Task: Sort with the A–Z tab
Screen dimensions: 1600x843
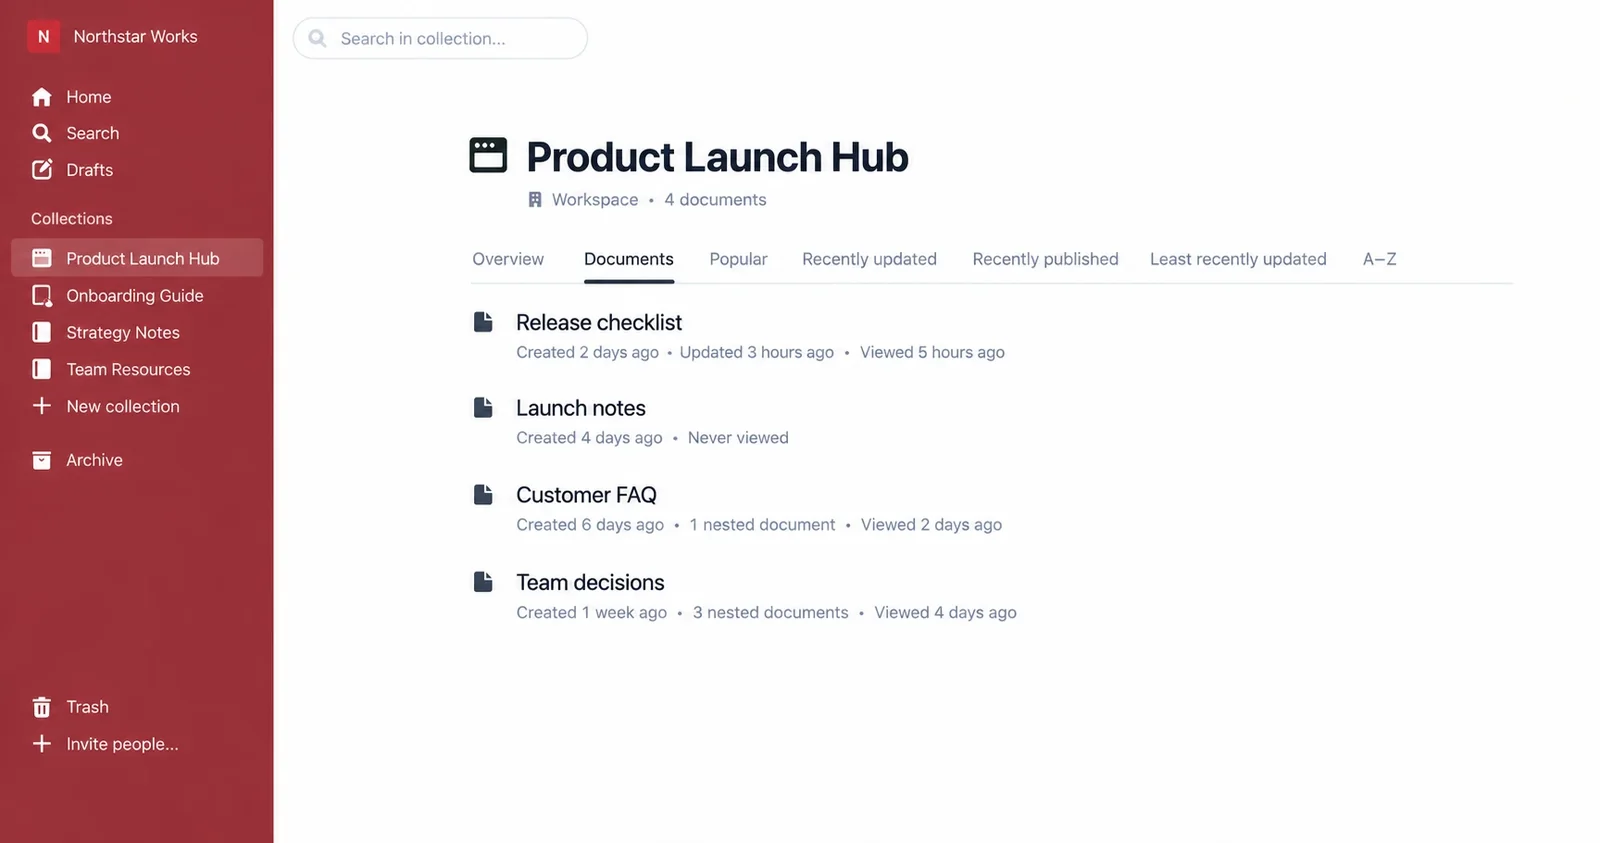Action: pos(1379,259)
